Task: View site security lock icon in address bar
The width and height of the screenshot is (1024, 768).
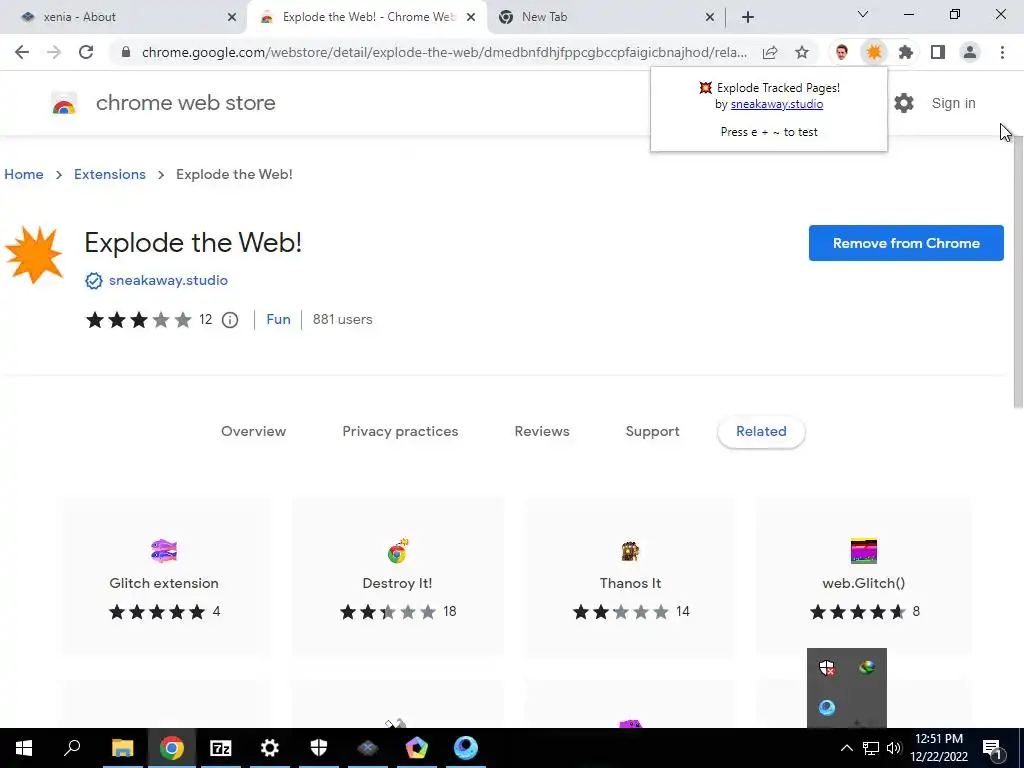Action: tap(126, 52)
